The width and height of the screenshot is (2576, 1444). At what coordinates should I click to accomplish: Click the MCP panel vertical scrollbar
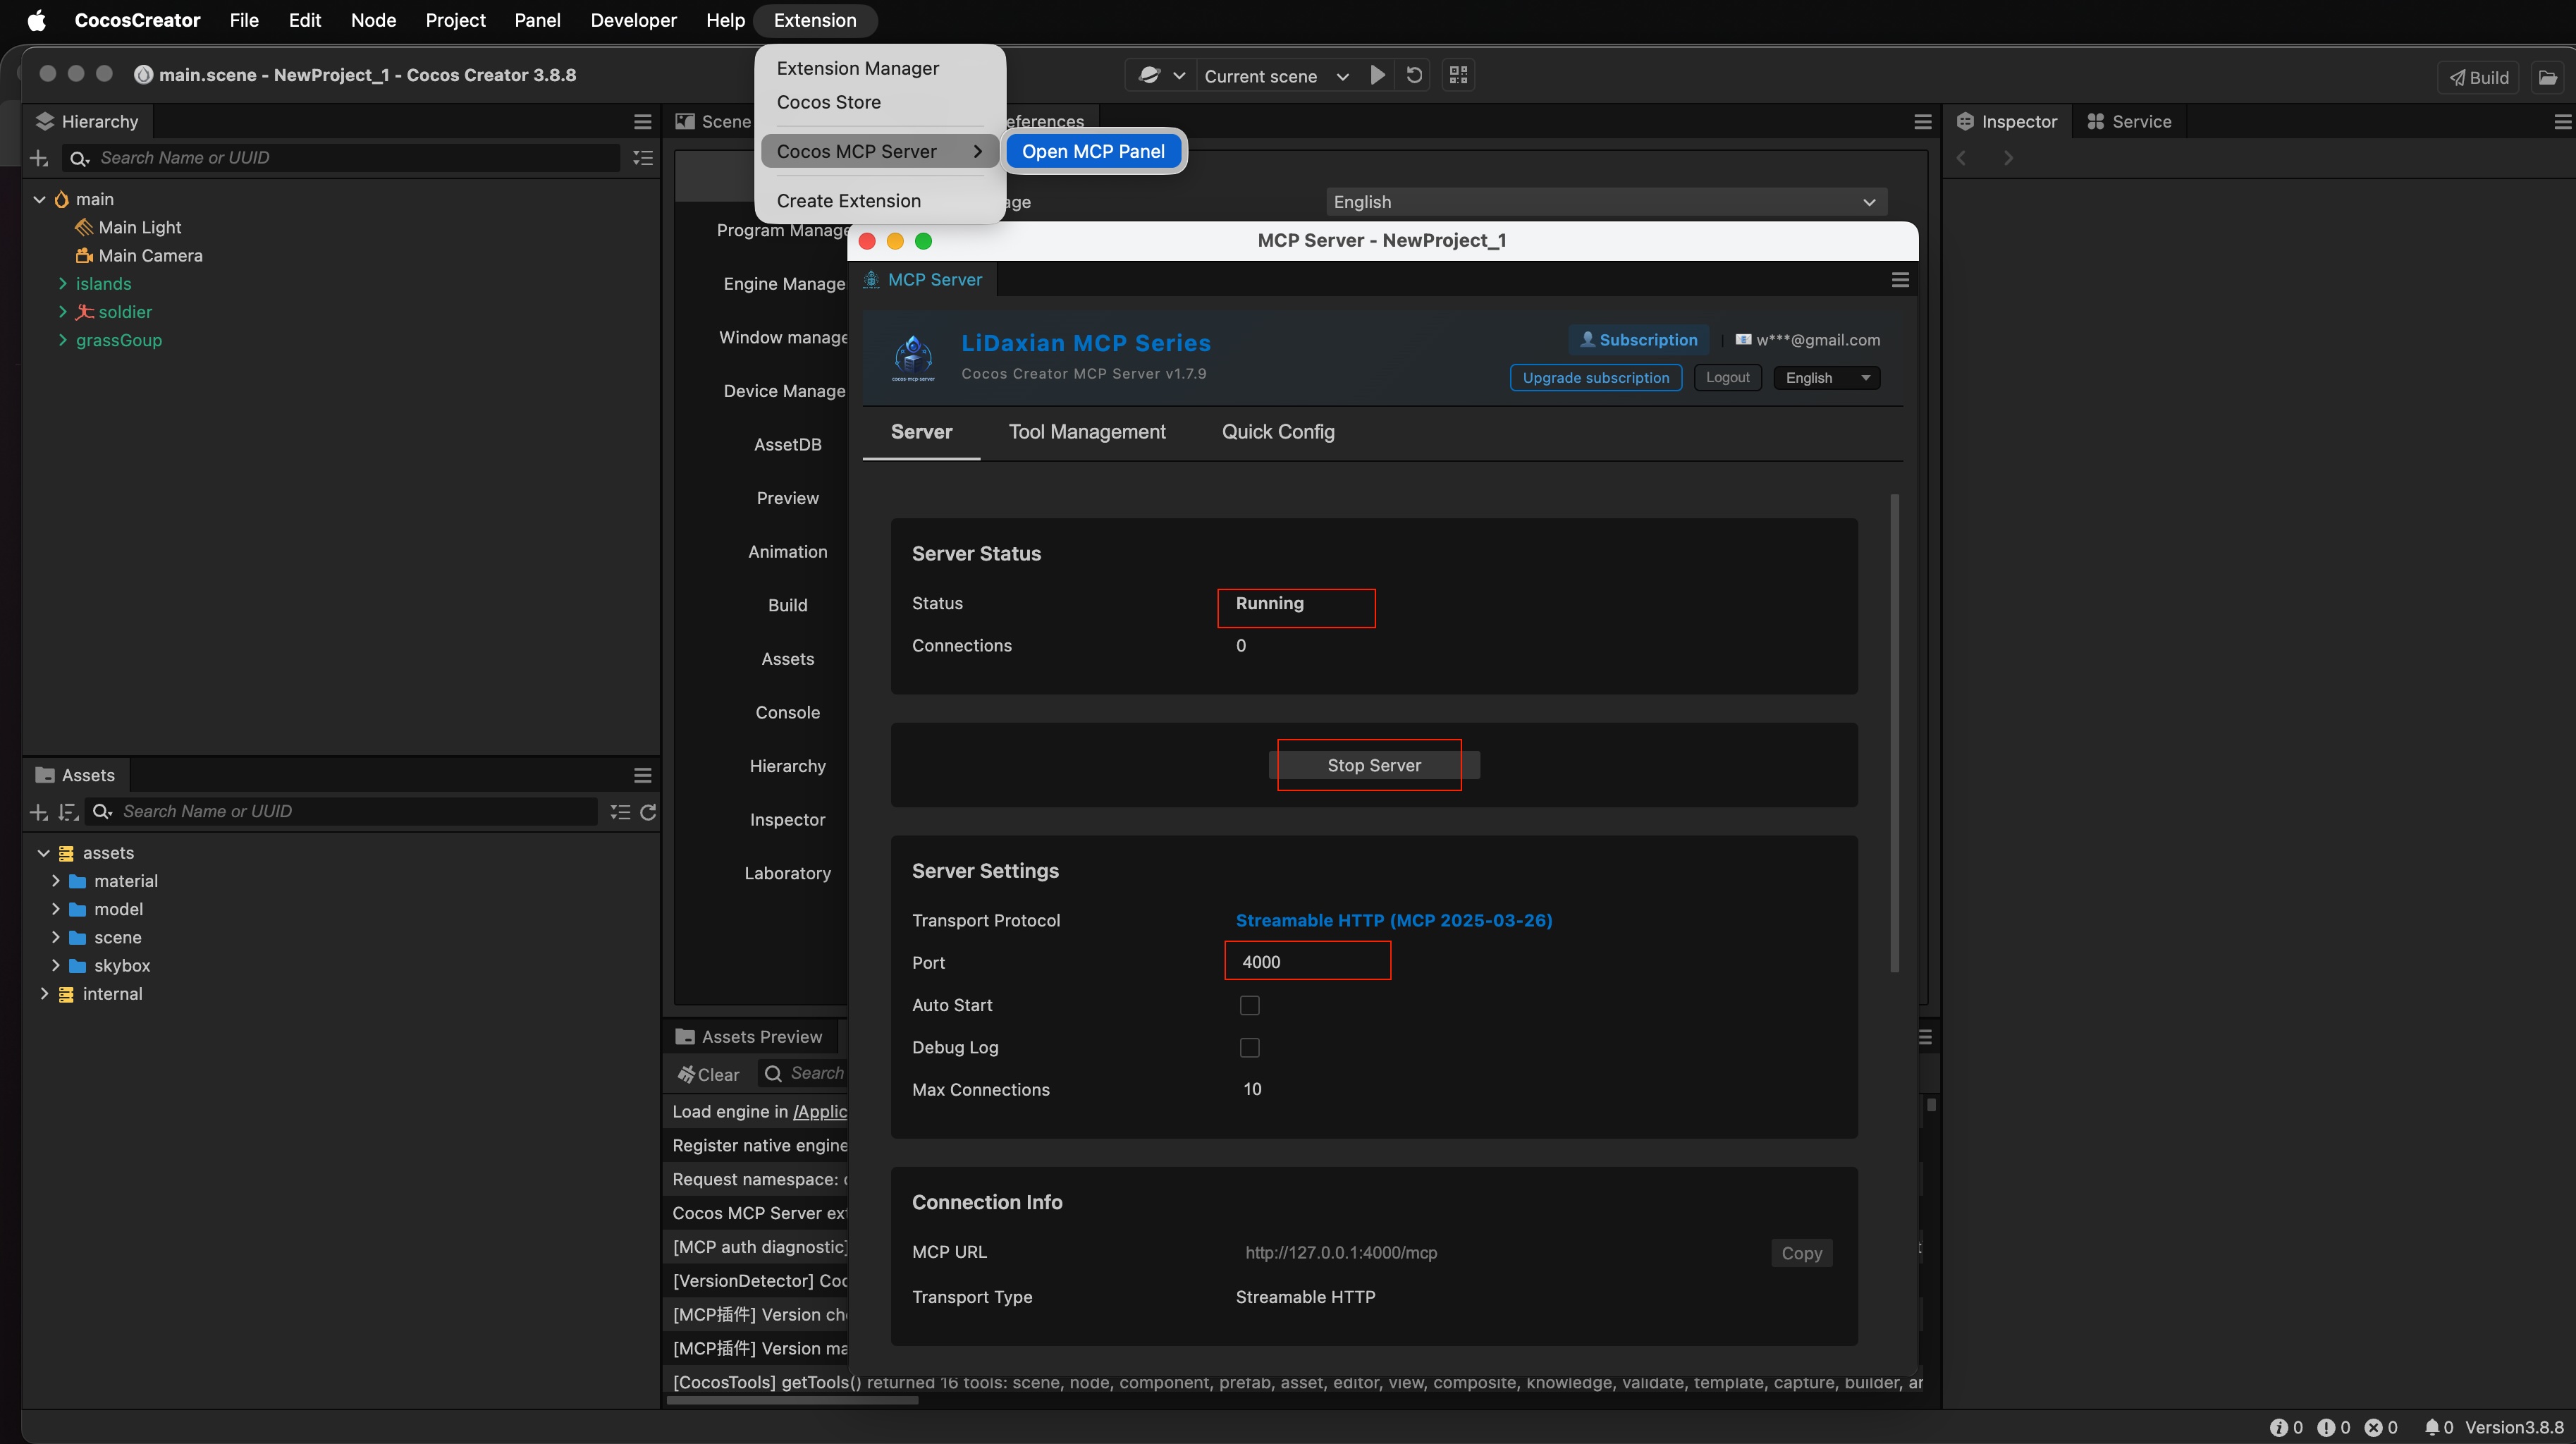(x=1894, y=732)
